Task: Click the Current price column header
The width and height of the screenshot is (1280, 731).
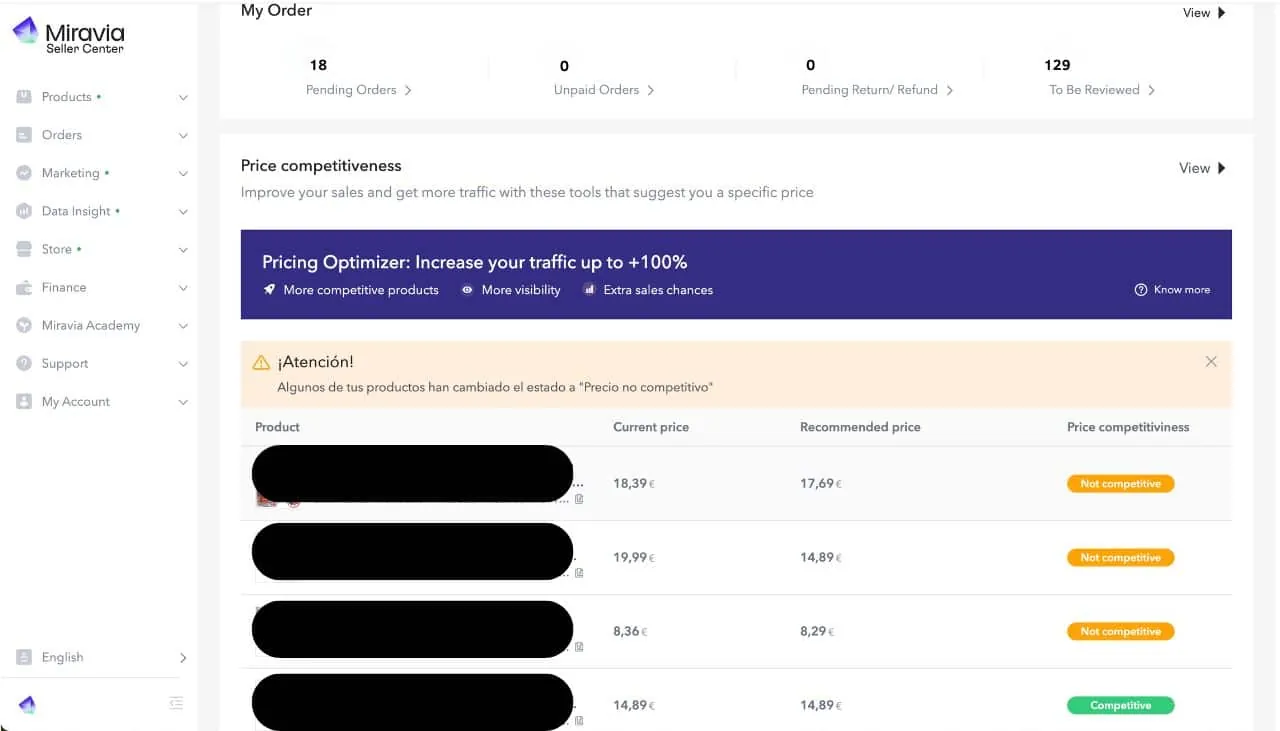Action: point(651,427)
